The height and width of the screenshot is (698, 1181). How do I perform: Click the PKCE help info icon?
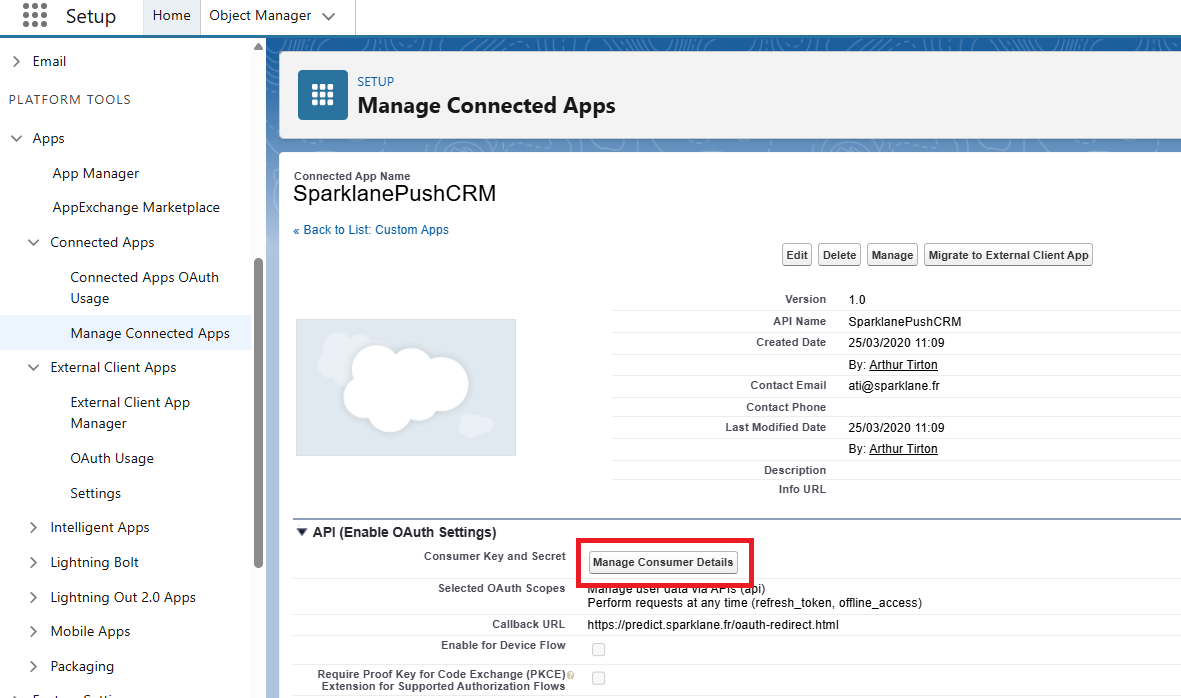pyautogui.click(x=570, y=675)
